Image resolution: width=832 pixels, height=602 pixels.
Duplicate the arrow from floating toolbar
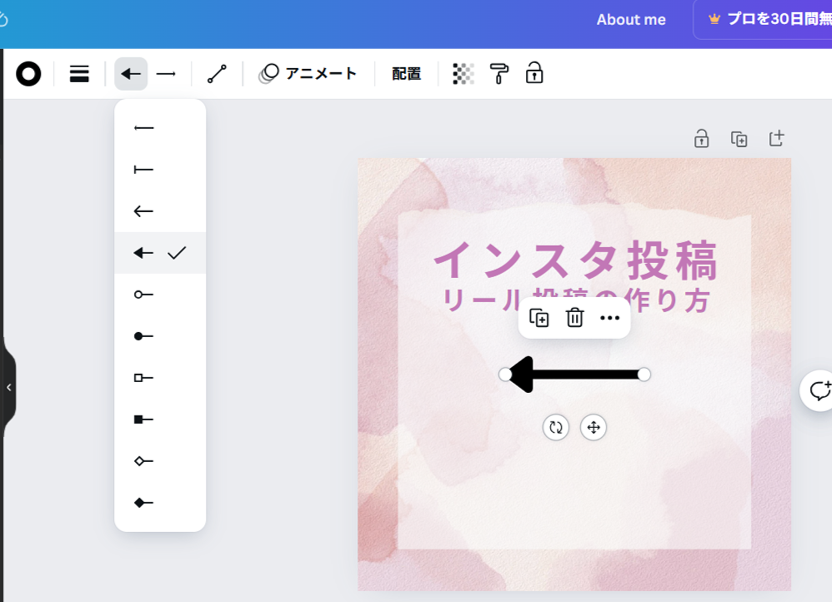click(x=539, y=318)
